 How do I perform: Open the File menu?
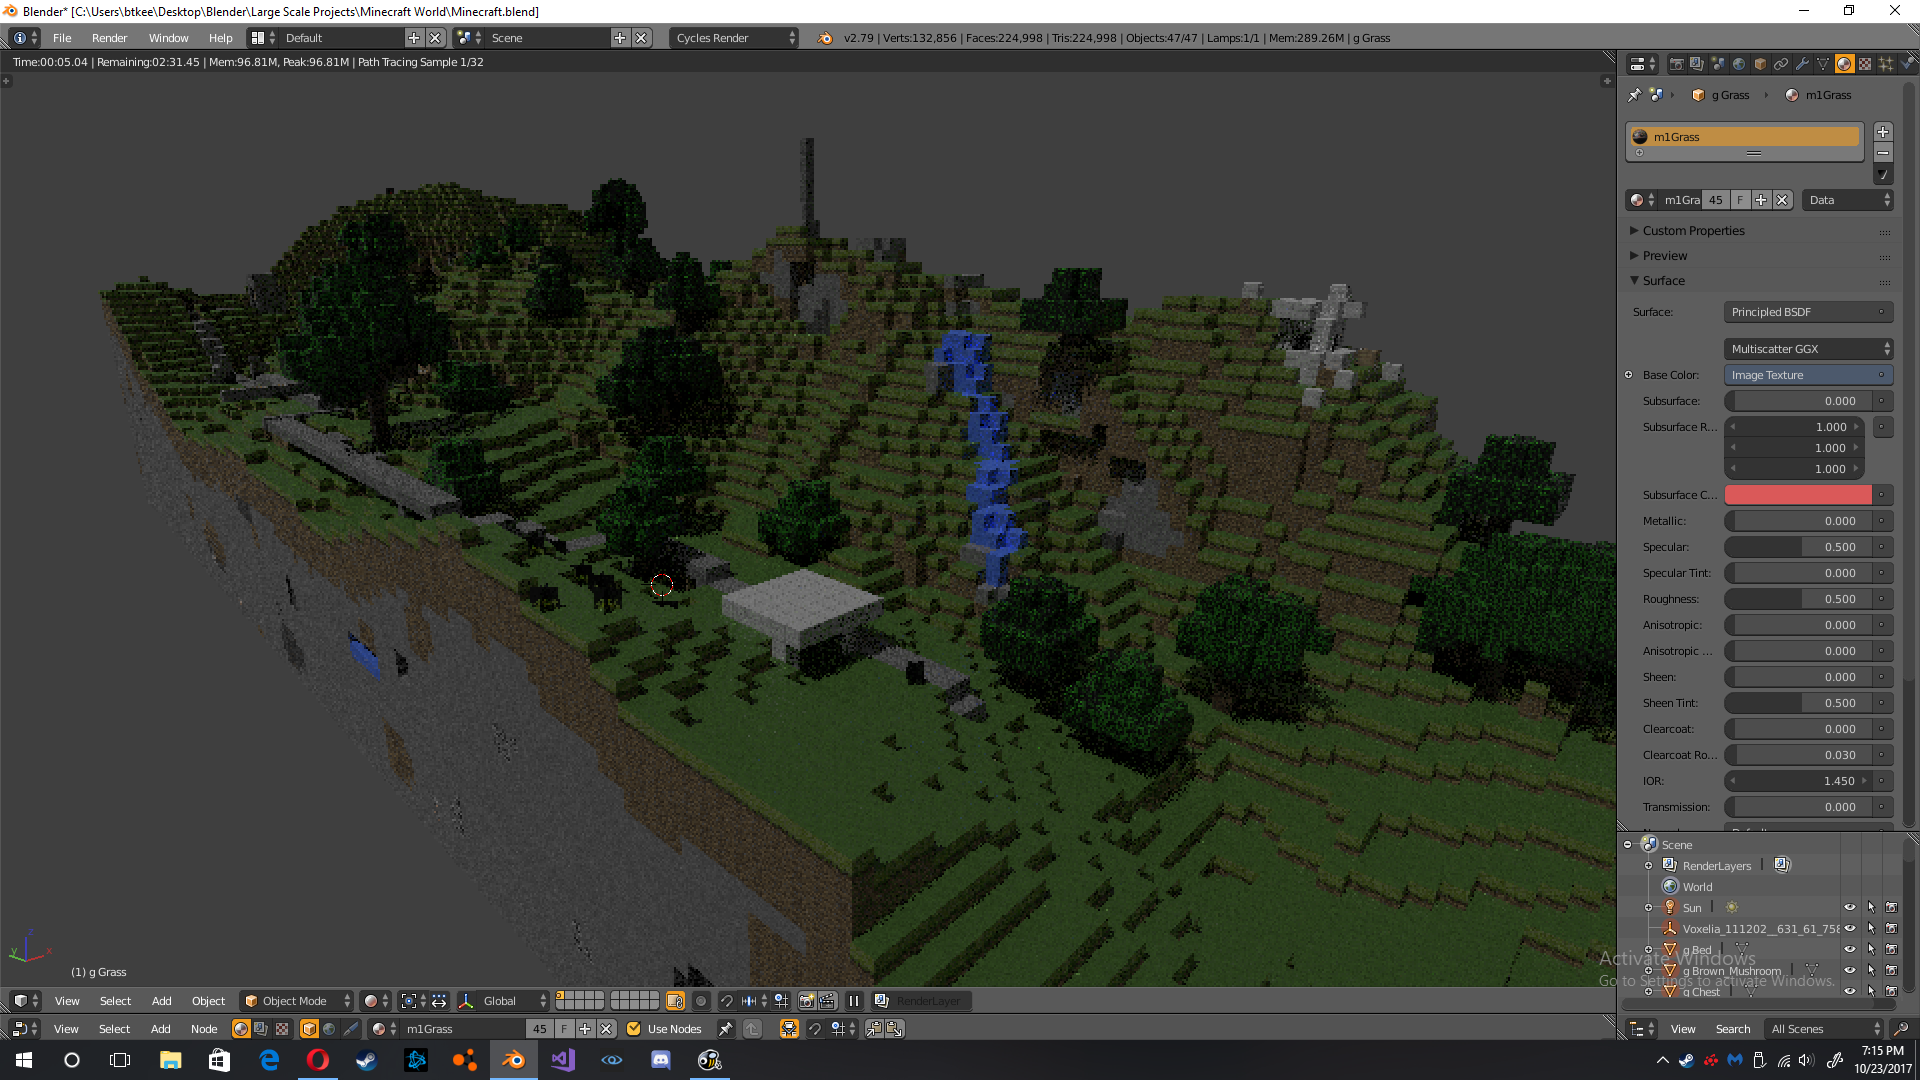click(x=62, y=38)
